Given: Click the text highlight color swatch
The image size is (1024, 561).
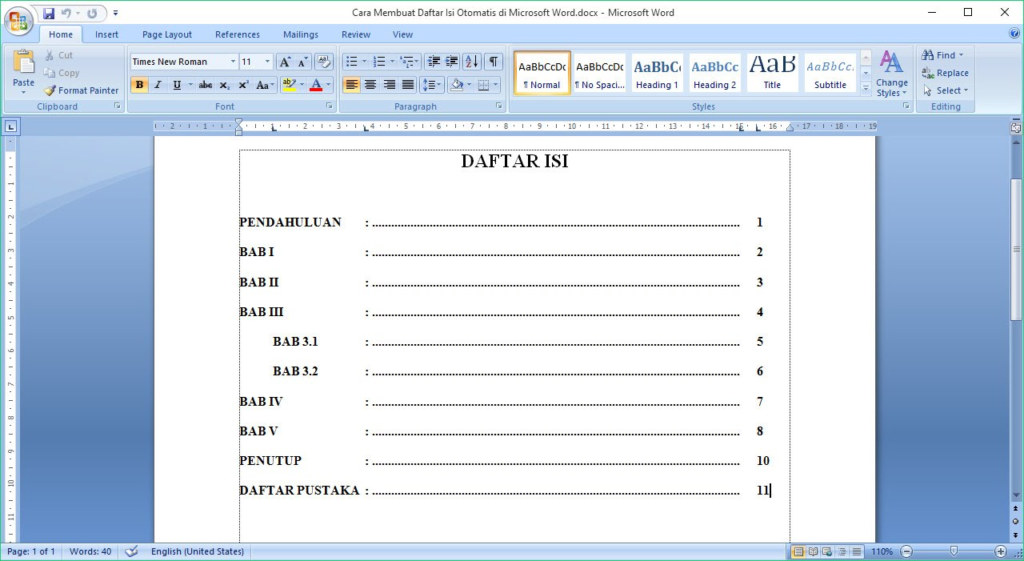Looking at the screenshot, I should [288, 85].
